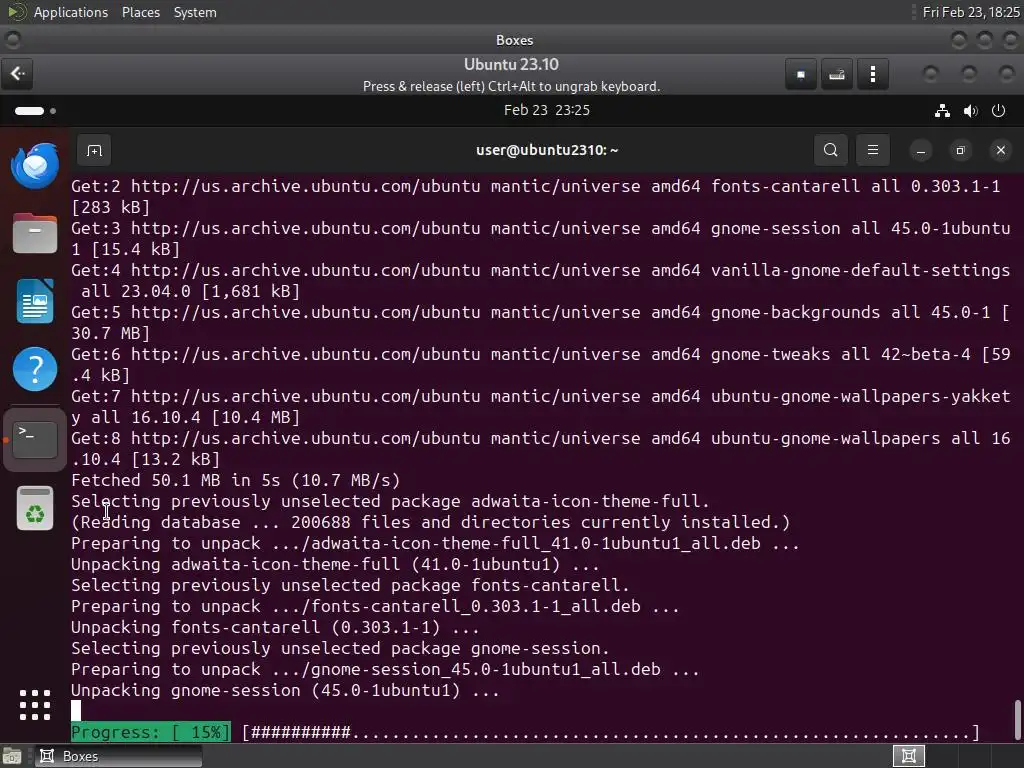The image size is (1024, 768).
Task: Open the guest volume indicator
Action: (x=970, y=110)
